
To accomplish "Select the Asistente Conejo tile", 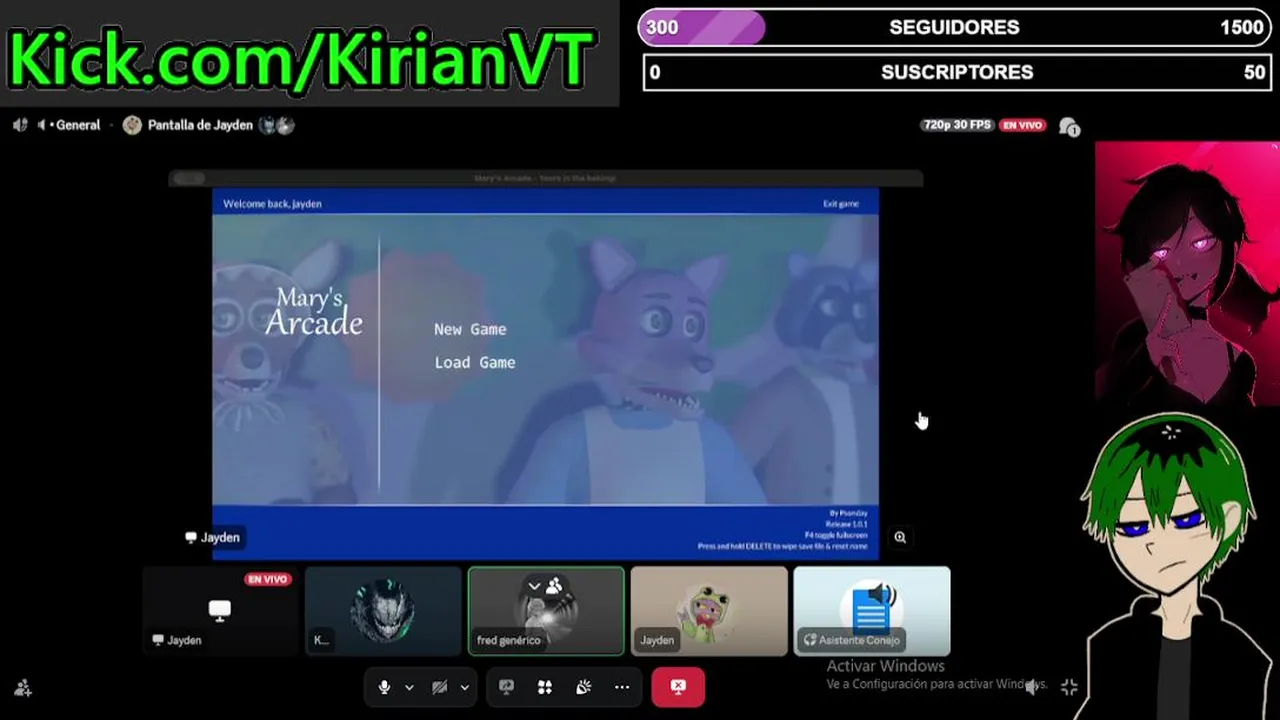I will [872, 611].
